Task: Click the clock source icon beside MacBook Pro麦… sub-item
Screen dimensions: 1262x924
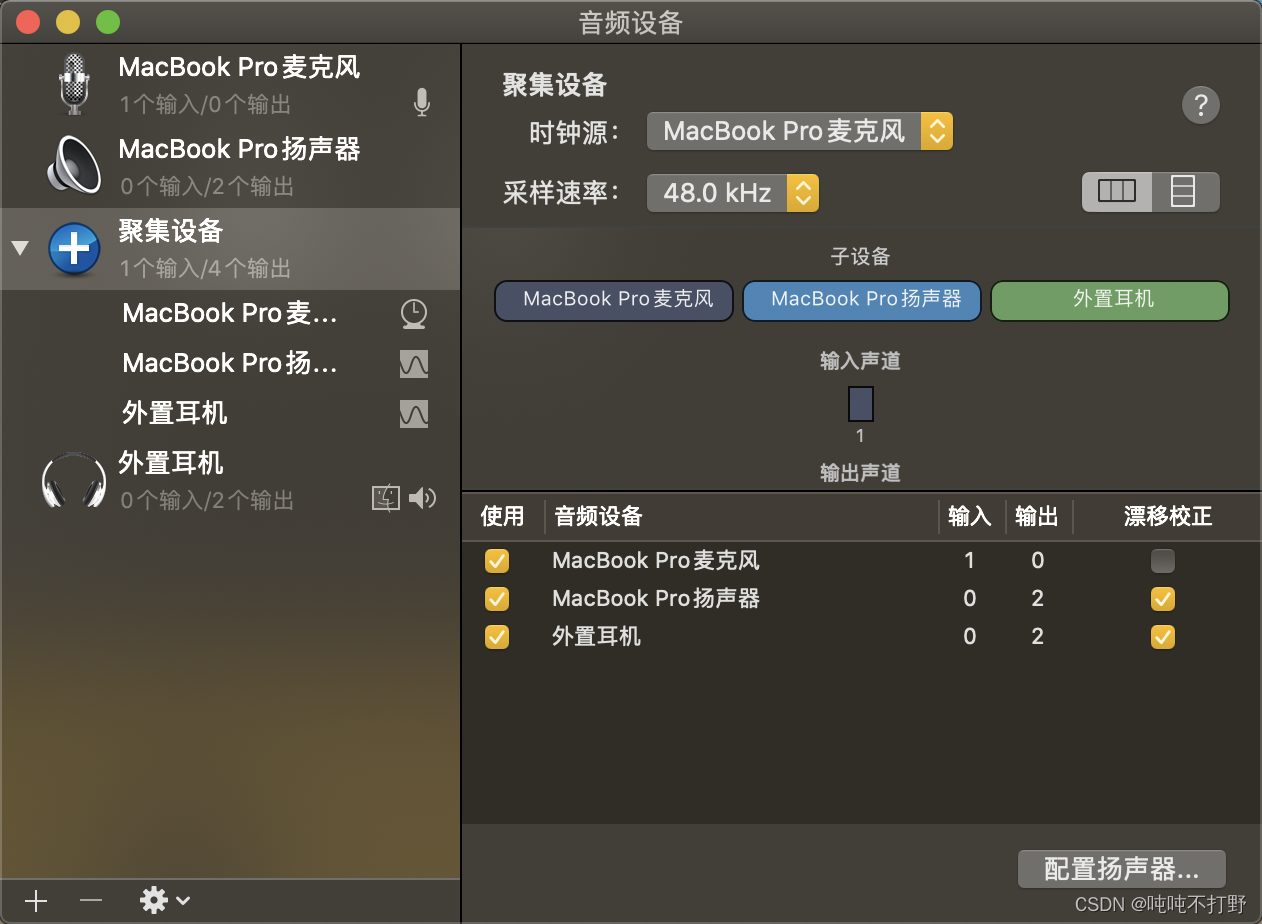Action: pos(414,314)
